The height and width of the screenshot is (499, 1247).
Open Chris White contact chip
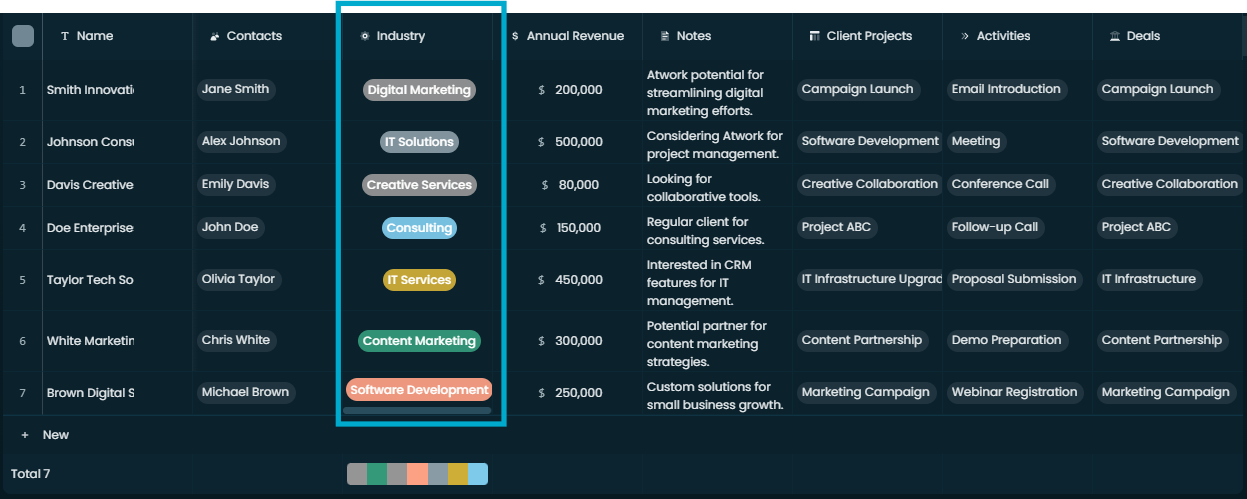236,340
